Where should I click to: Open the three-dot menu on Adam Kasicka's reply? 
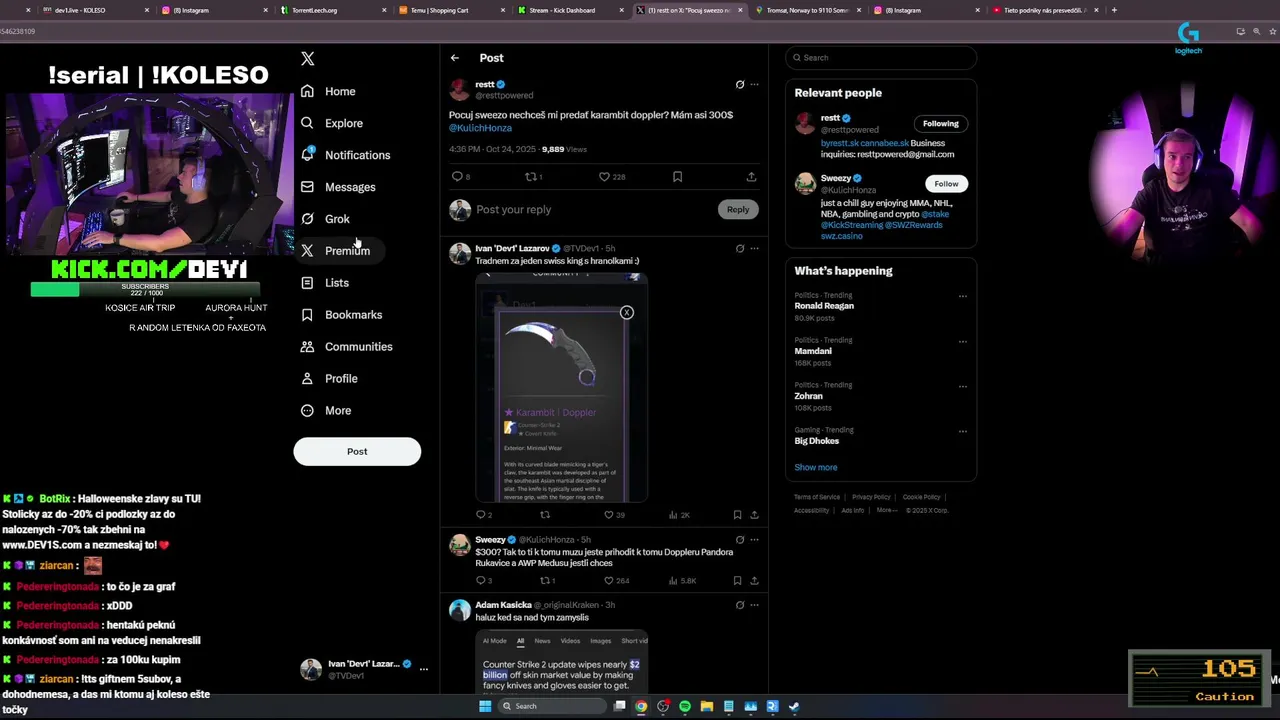click(754, 605)
